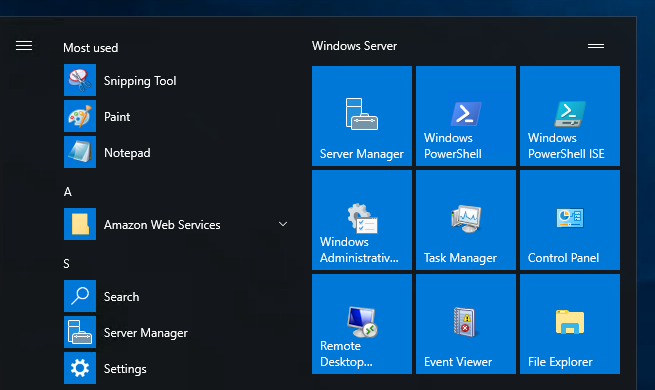The image size is (655, 390).
Task: Open the Search magnifier icon
Action: pyautogui.click(x=80, y=296)
